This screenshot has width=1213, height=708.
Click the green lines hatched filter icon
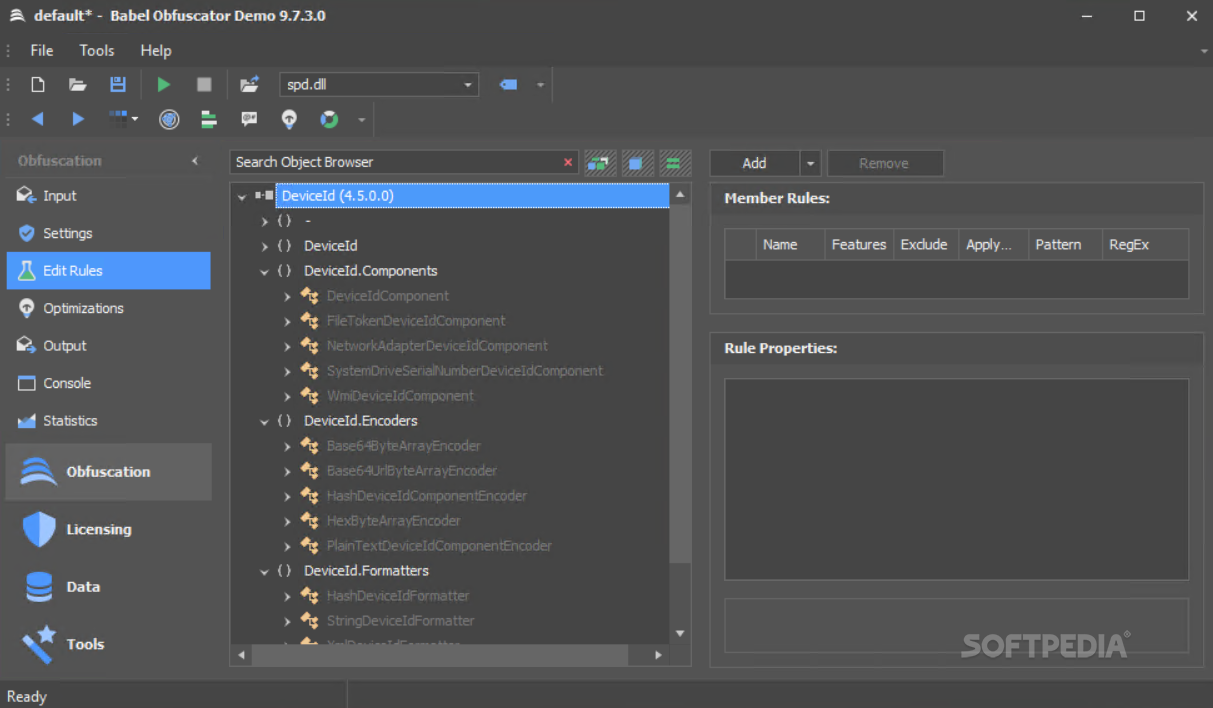tap(676, 162)
